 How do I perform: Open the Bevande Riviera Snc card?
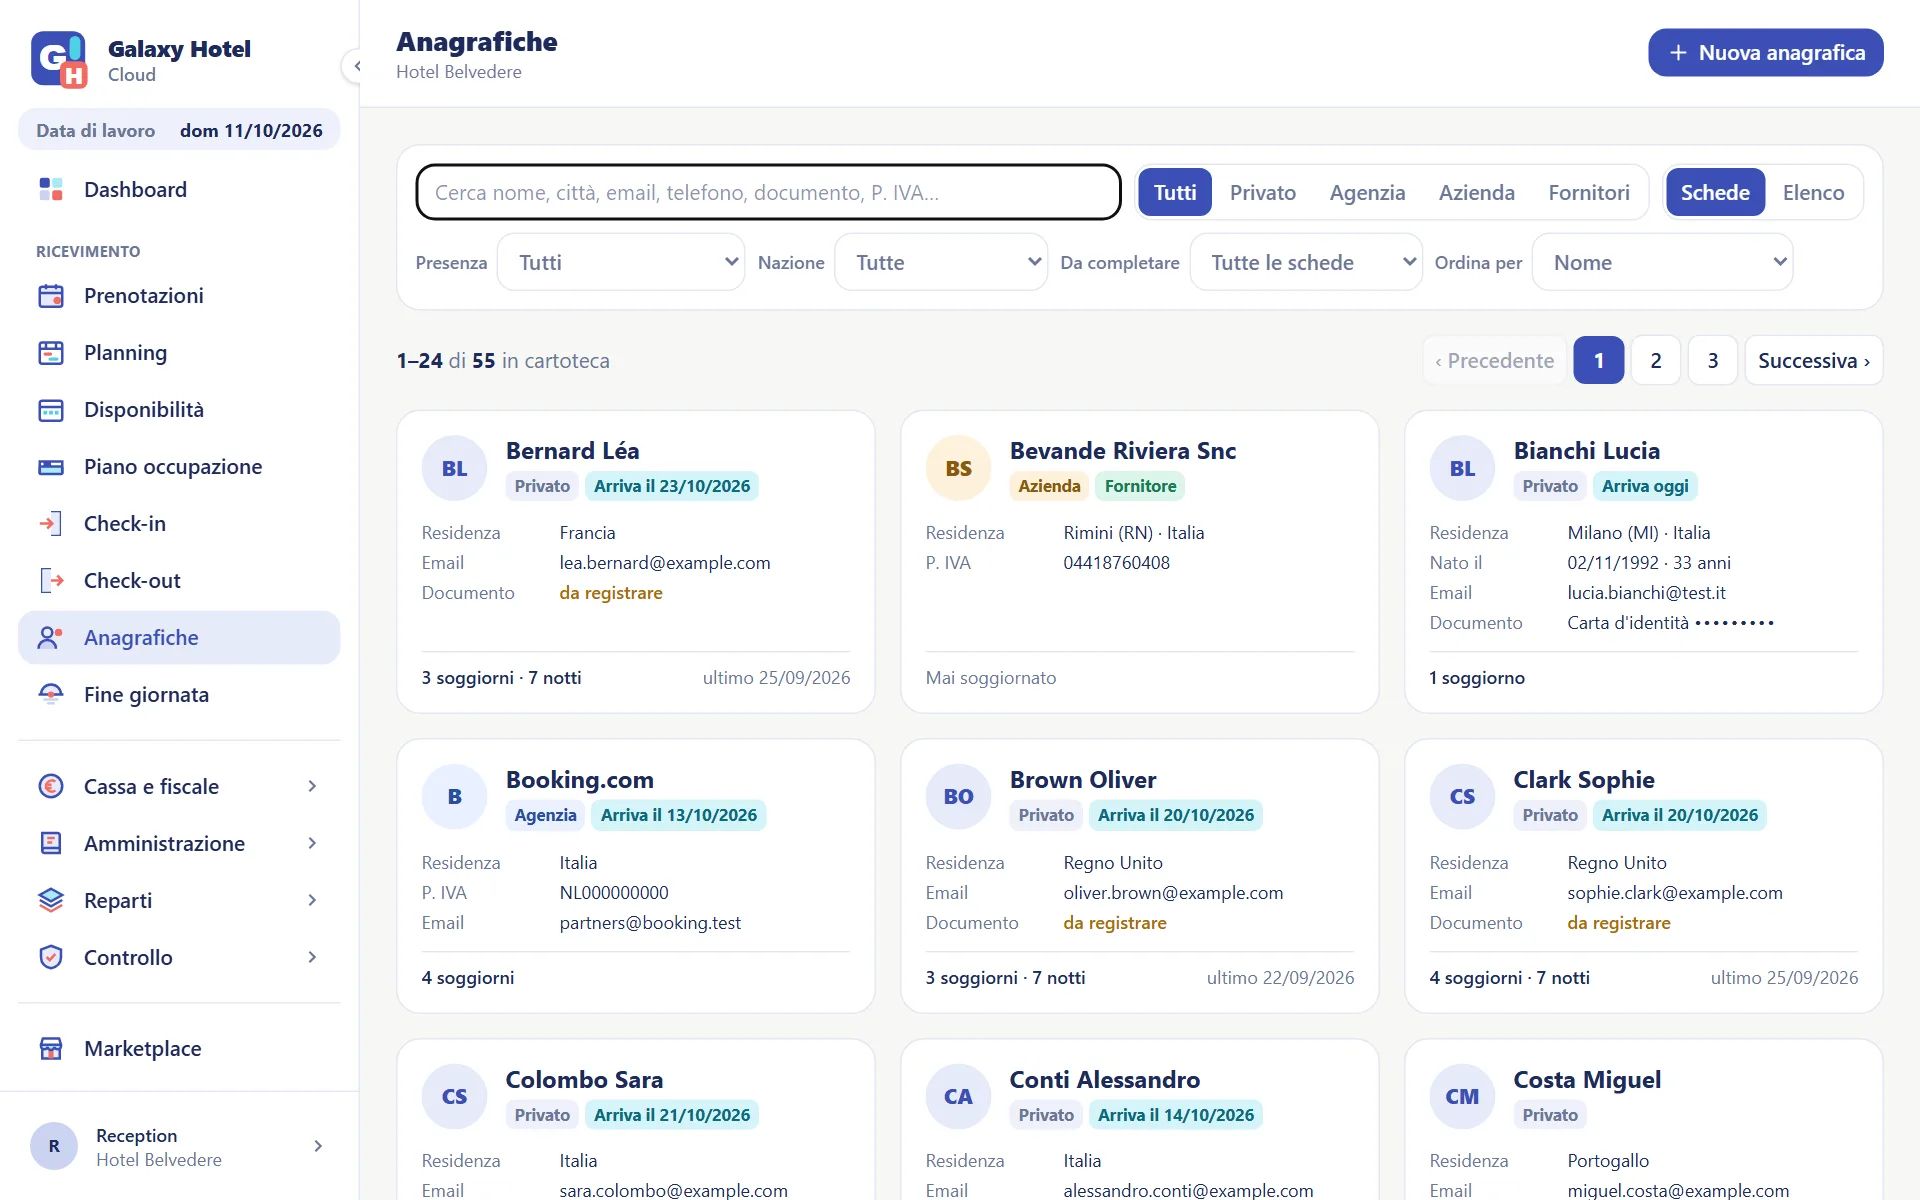coord(1140,562)
